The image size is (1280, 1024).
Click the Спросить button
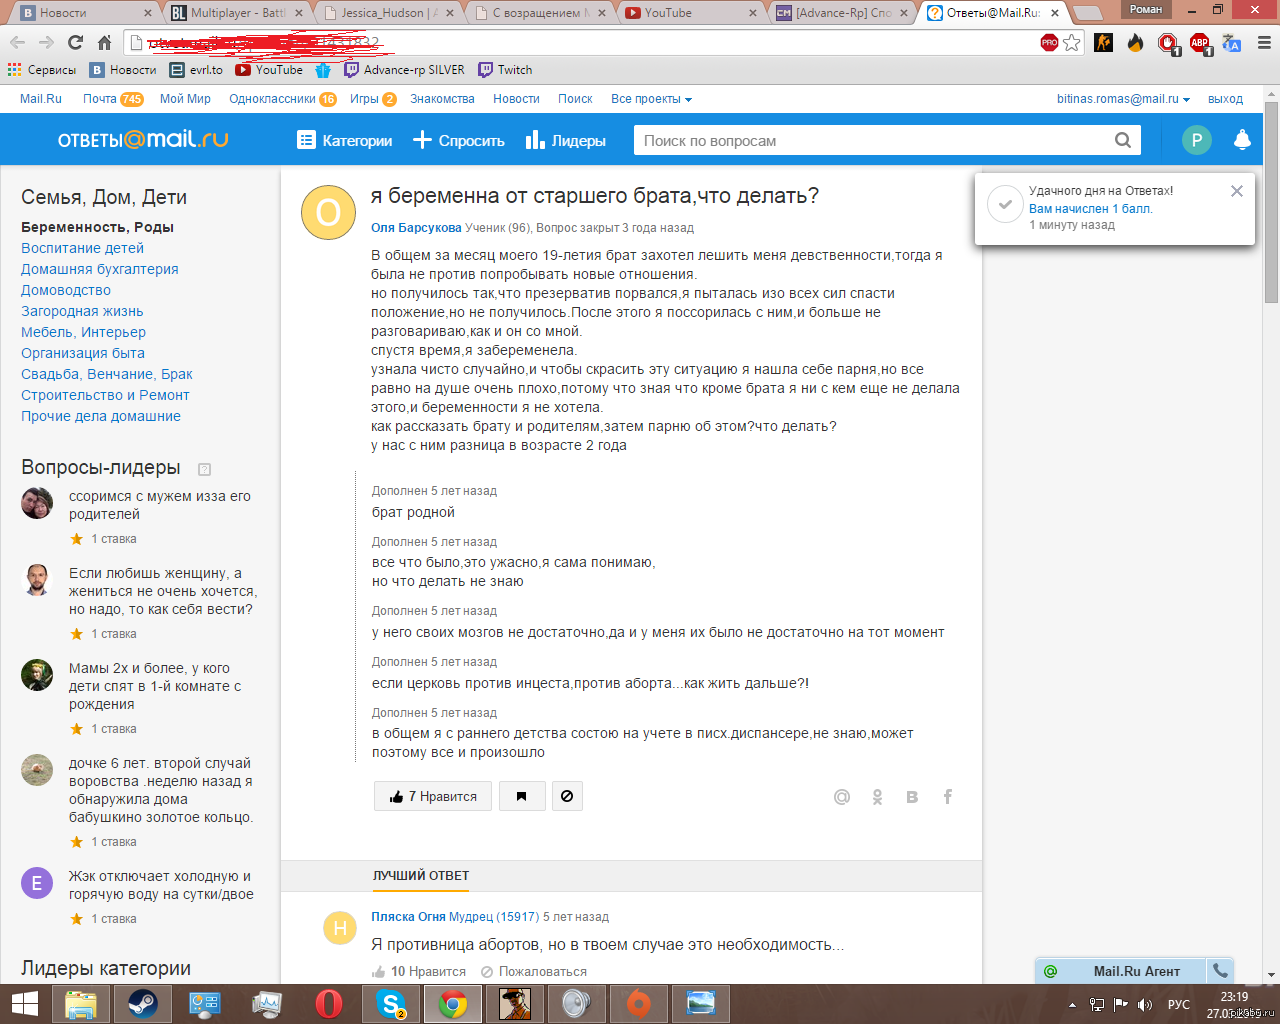pos(459,141)
